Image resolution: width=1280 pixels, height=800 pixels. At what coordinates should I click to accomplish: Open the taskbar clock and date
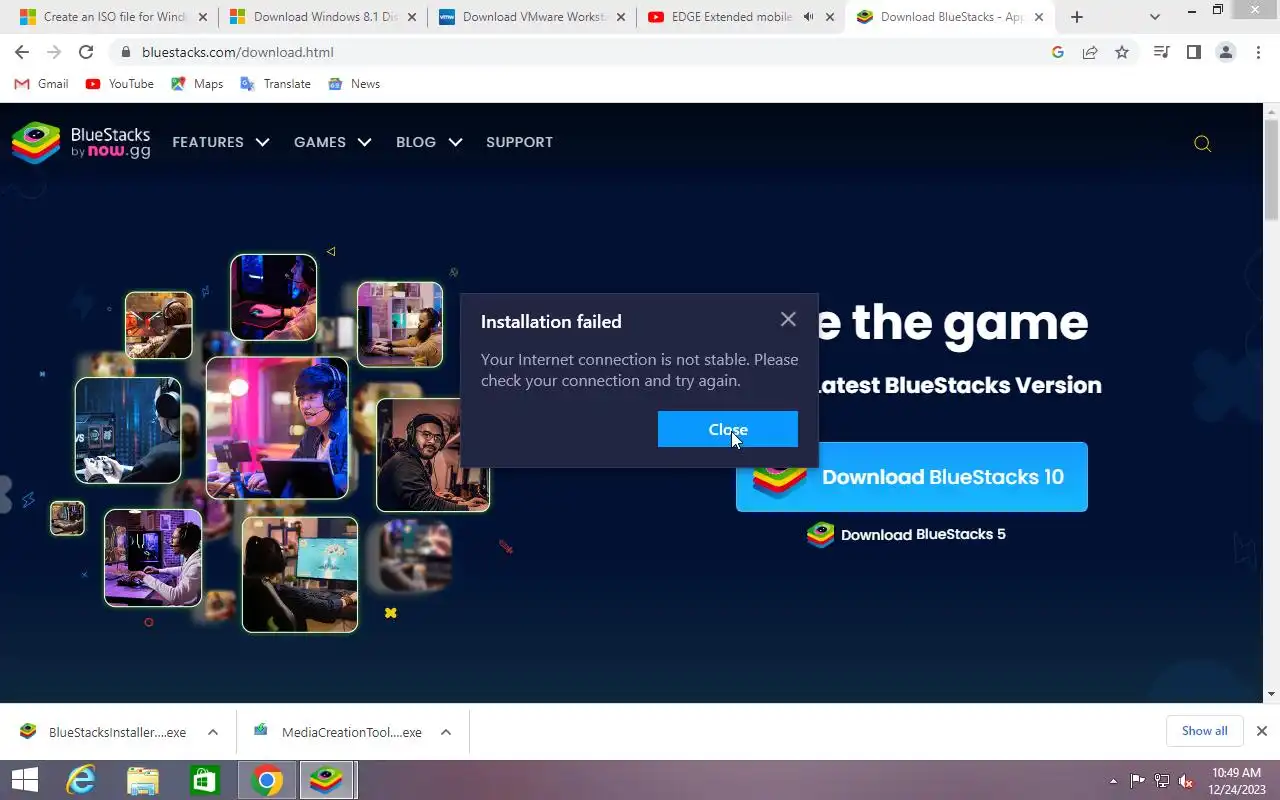pyautogui.click(x=1236, y=781)
